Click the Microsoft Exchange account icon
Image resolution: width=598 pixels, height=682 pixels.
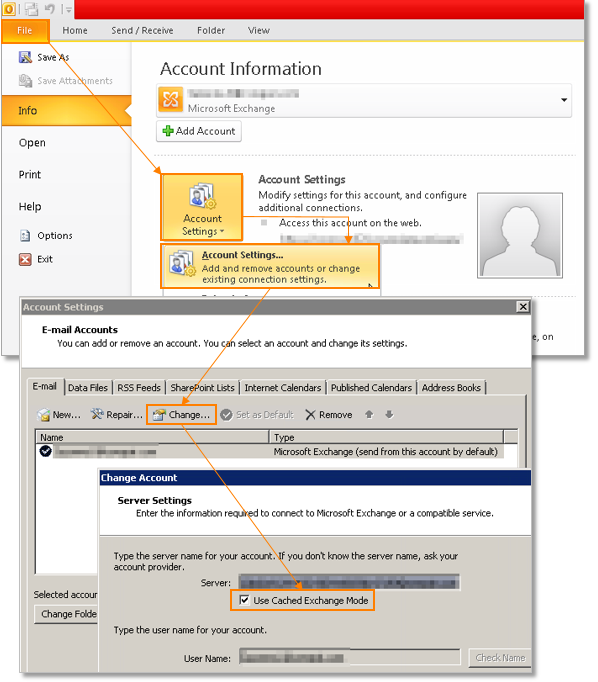coord(170,100)
